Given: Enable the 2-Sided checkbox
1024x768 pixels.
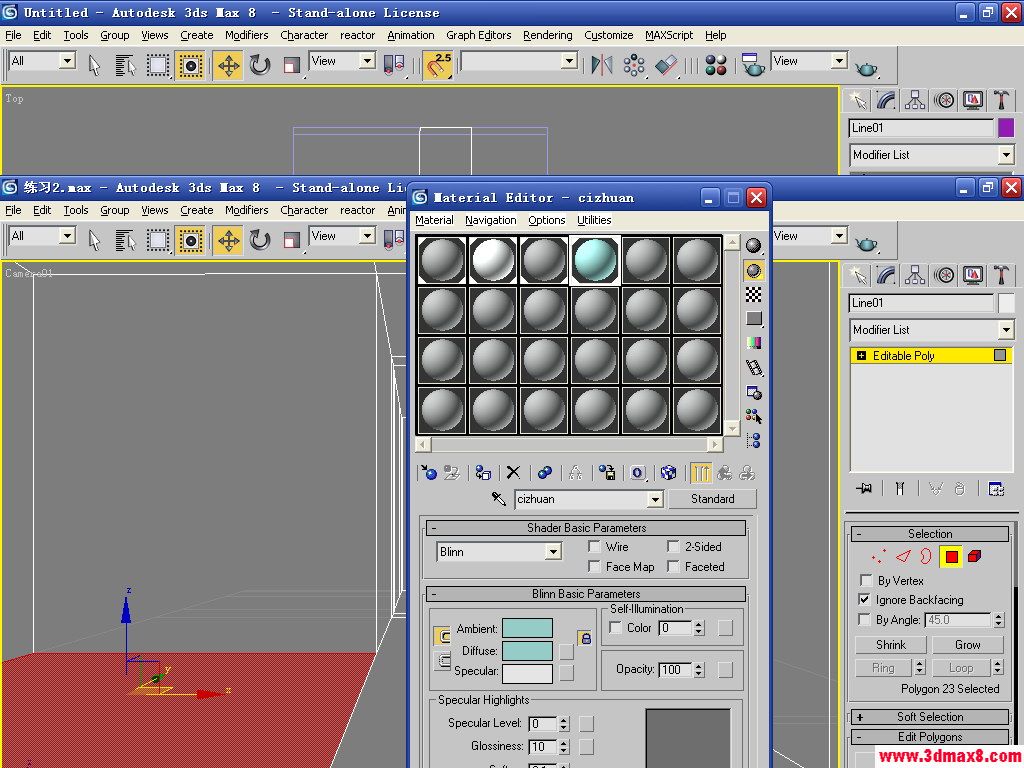Looking at the screenshot, I should 673,547.
